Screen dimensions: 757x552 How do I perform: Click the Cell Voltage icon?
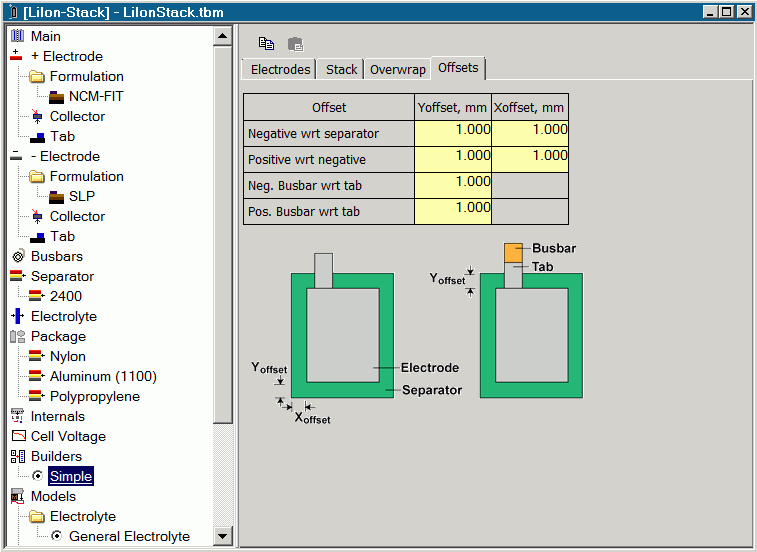pyautogui.click(x=17, y=436)
